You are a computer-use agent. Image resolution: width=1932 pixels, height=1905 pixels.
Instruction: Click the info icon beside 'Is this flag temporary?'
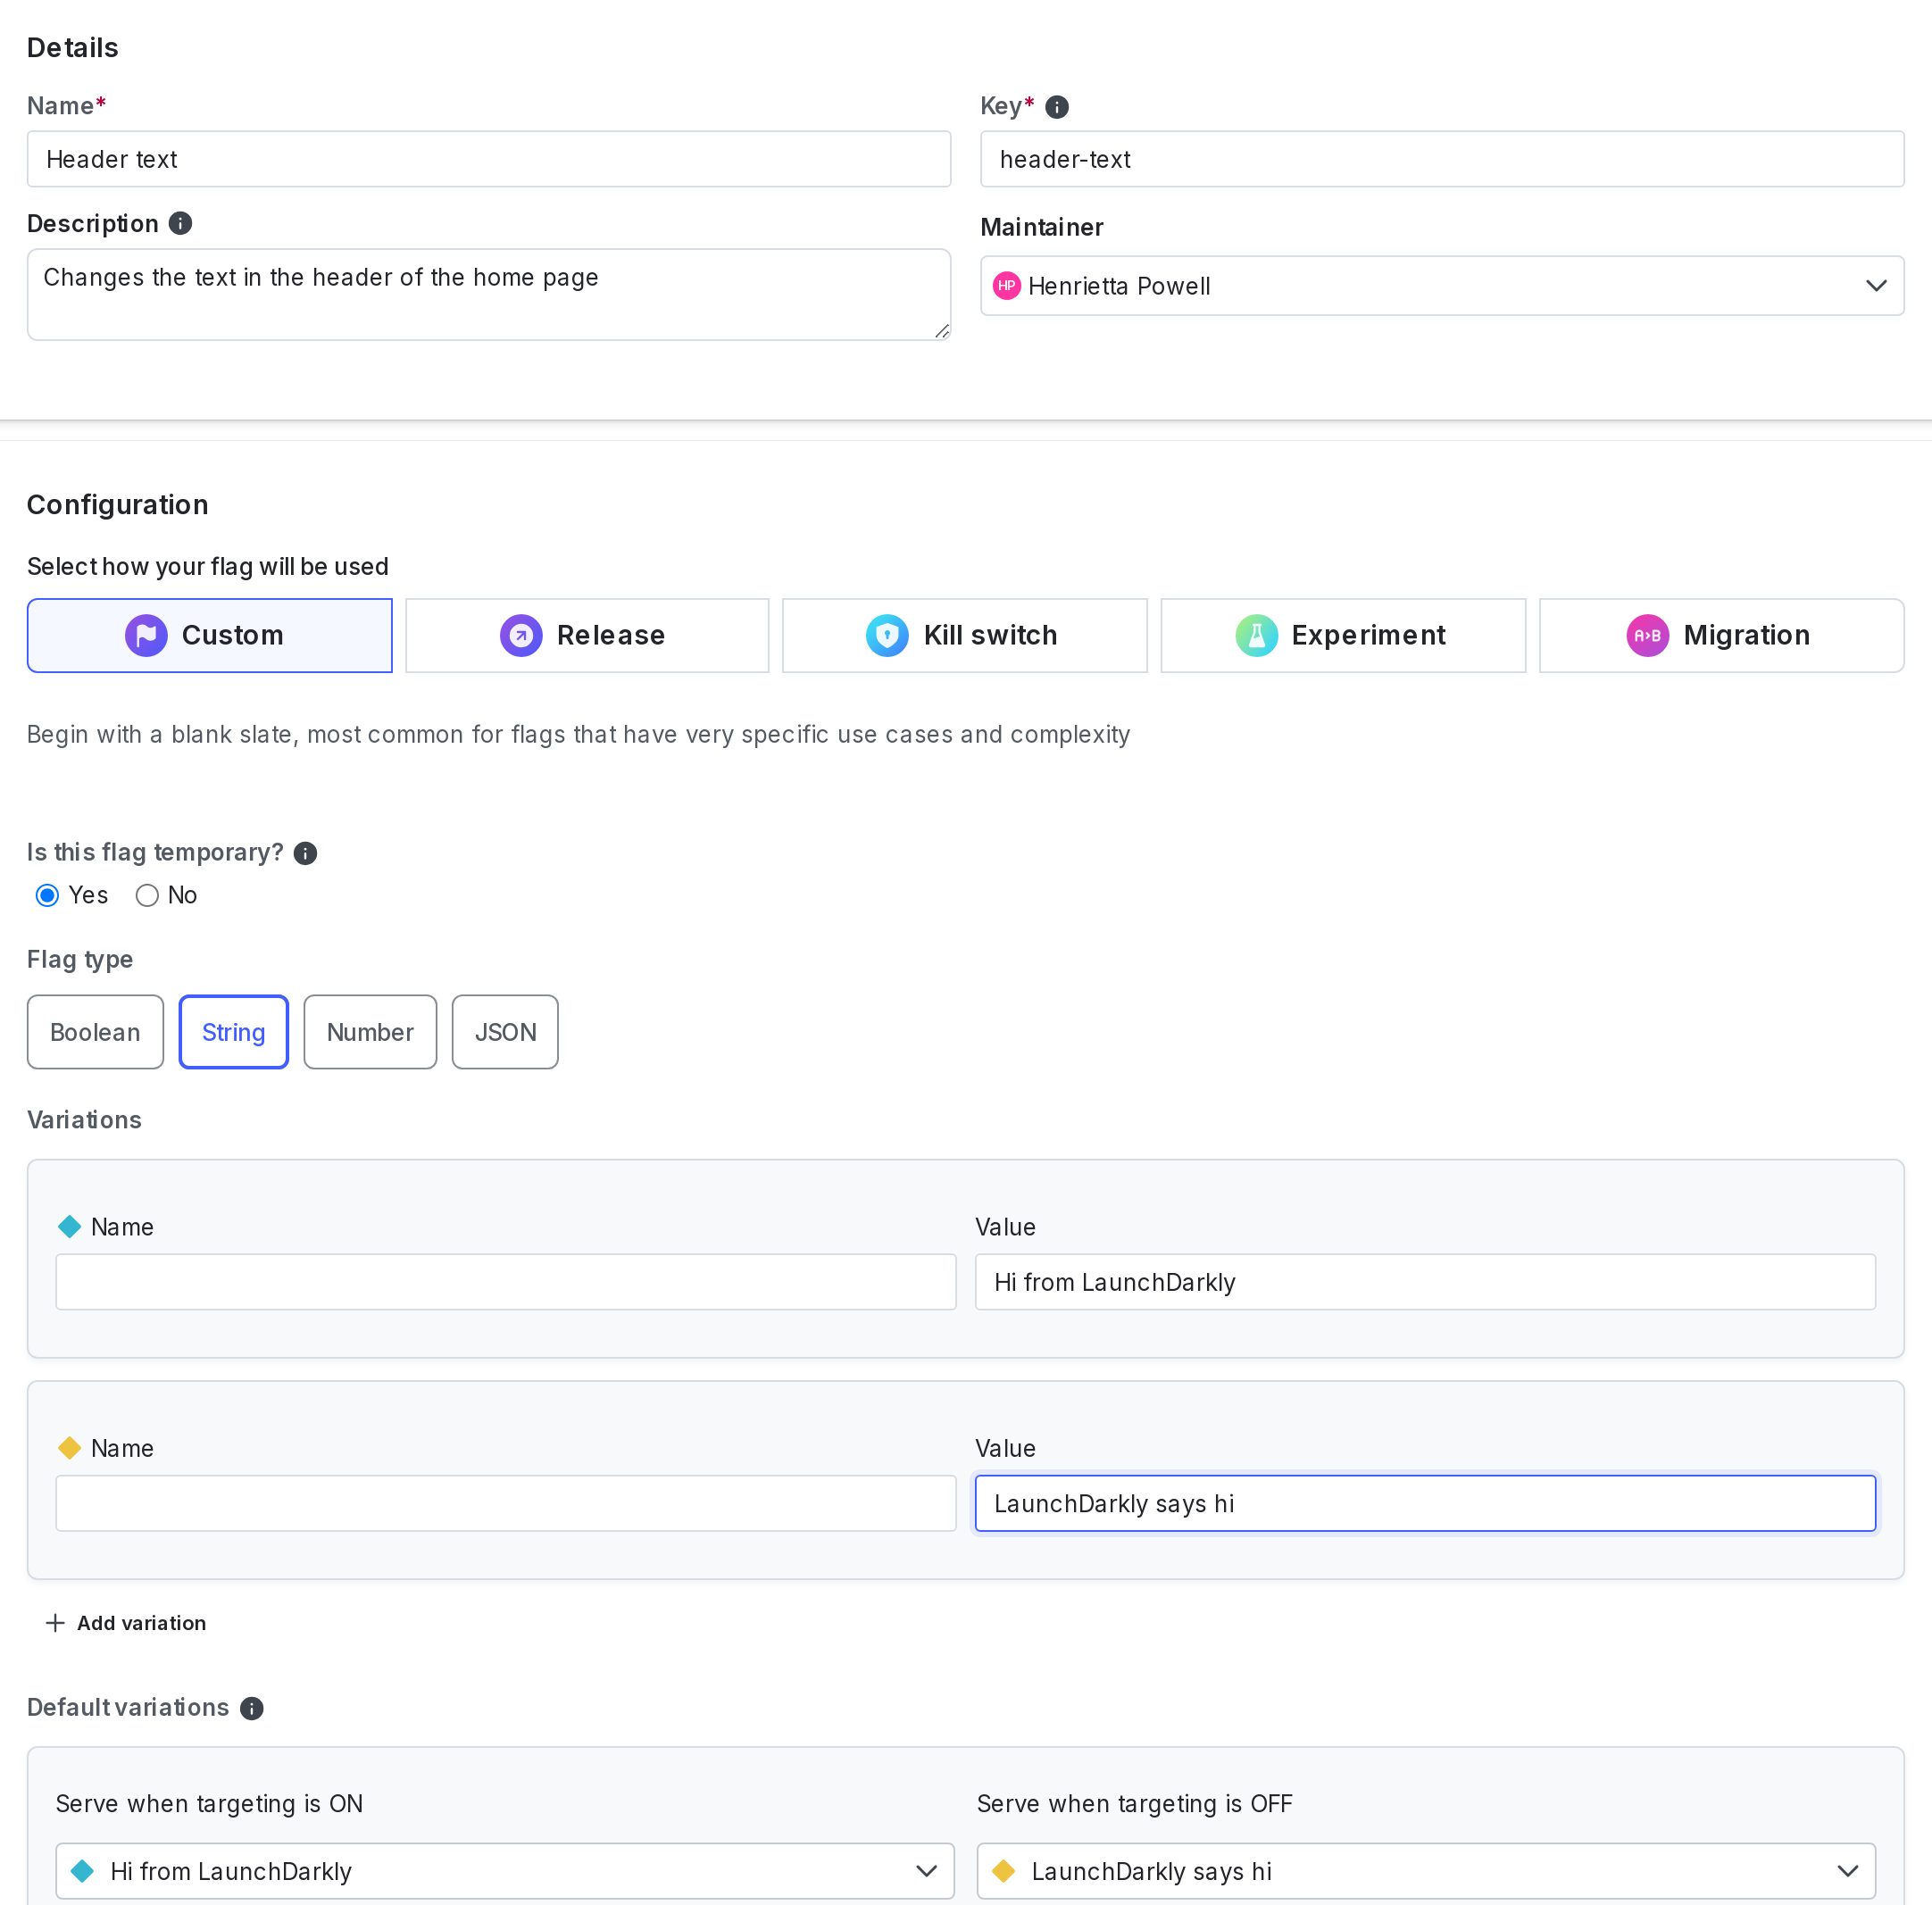305,853
